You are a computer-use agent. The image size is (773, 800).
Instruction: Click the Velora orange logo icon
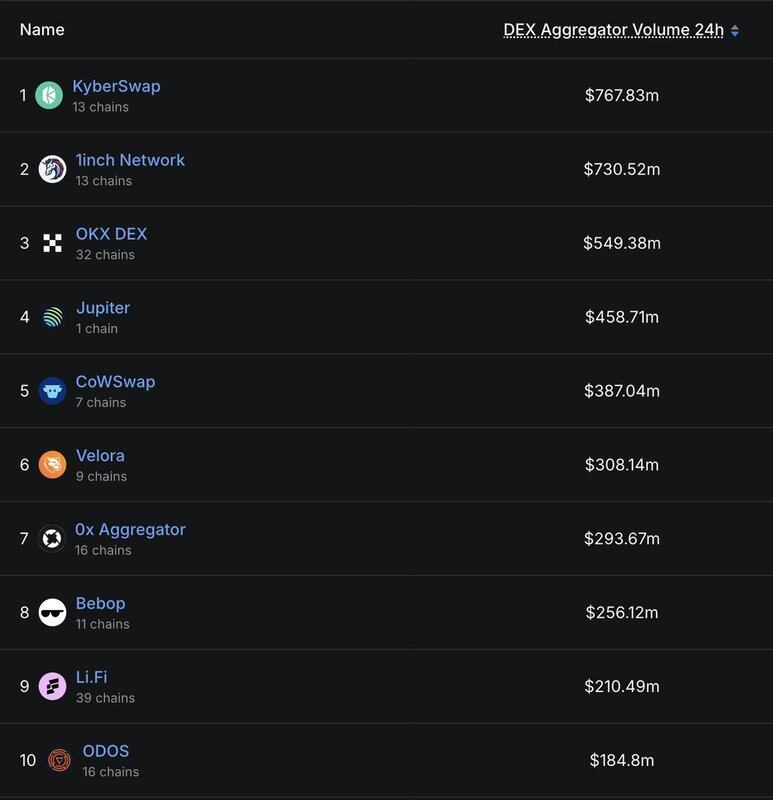(x=52, y=465)
